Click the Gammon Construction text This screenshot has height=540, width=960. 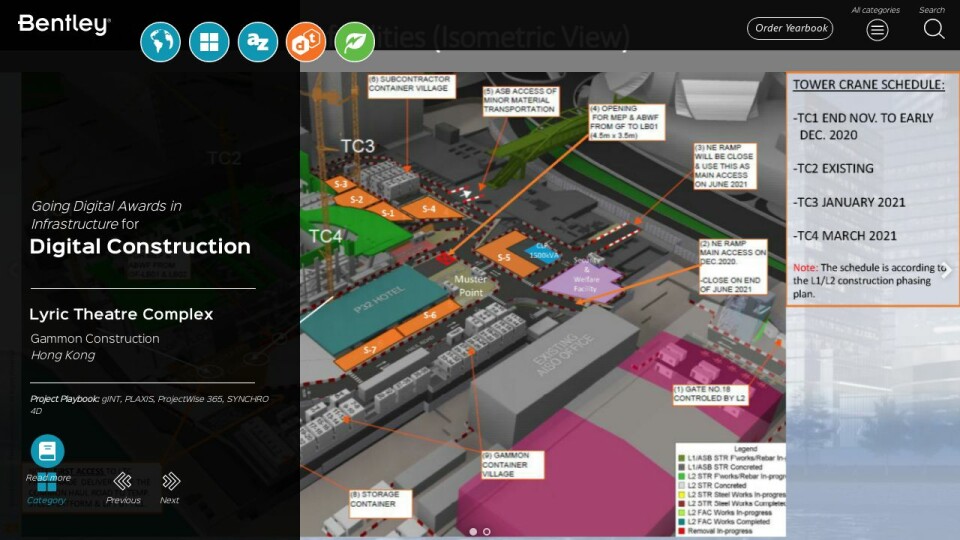[95, 339]
